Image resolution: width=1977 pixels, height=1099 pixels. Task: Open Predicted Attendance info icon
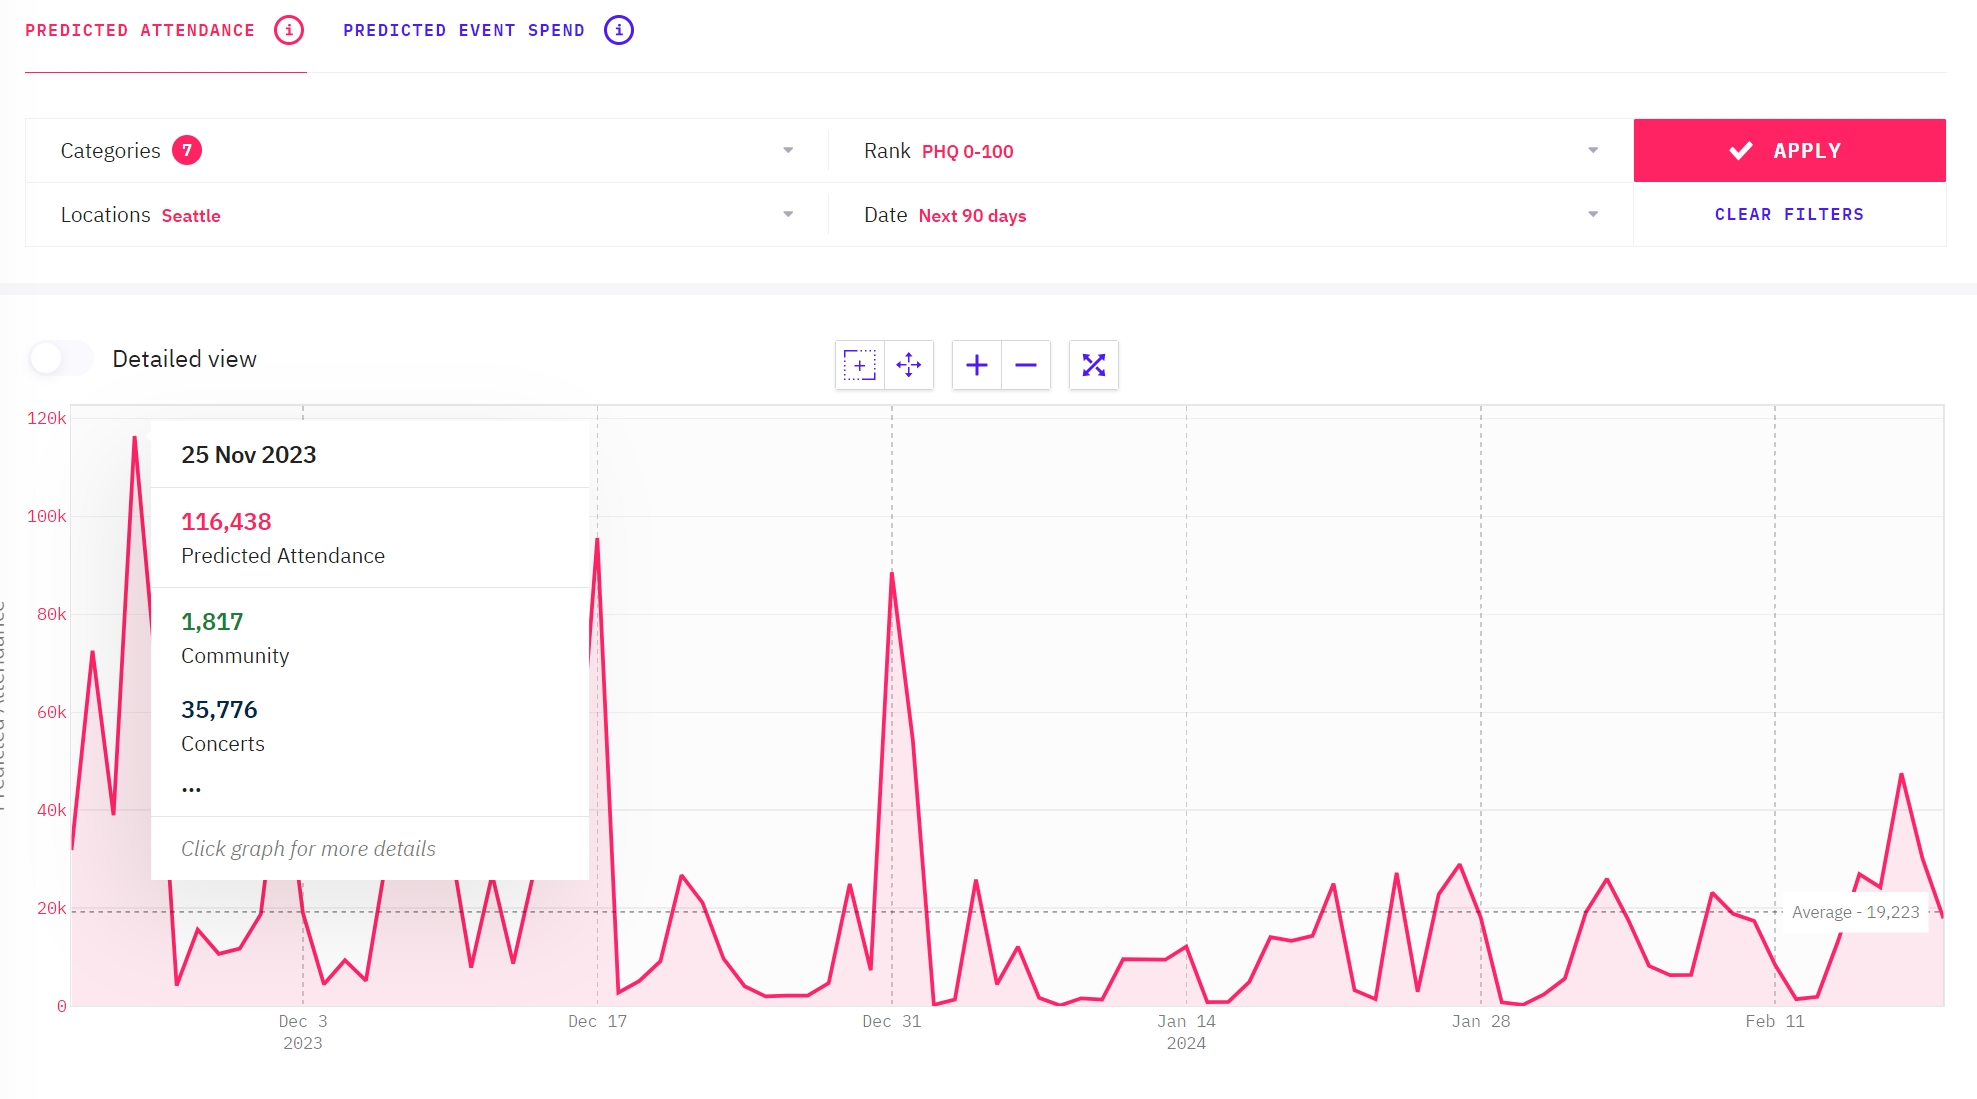tap(289, 30)
